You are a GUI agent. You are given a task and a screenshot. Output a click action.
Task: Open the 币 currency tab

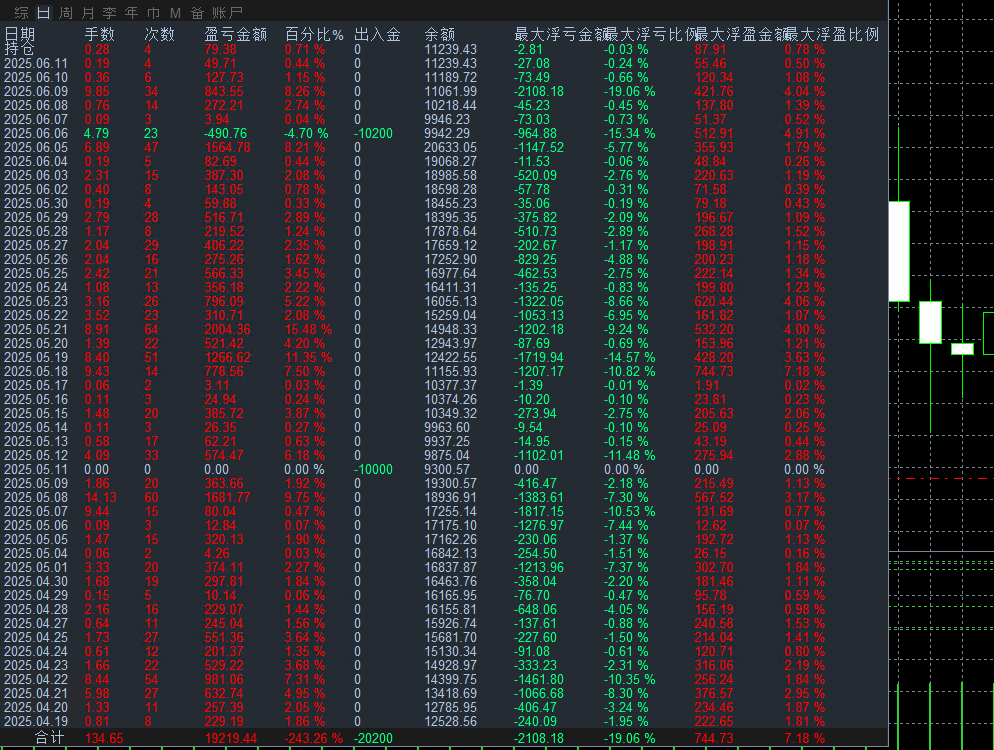(153, 13)
